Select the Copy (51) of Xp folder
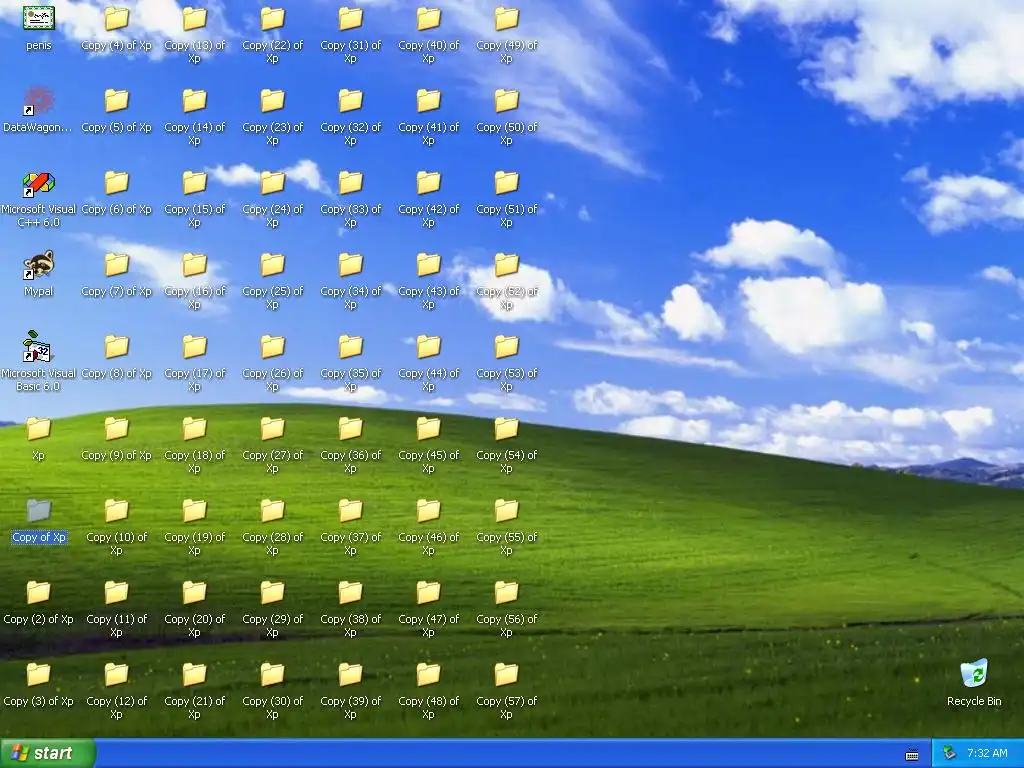 click(506, 184)
